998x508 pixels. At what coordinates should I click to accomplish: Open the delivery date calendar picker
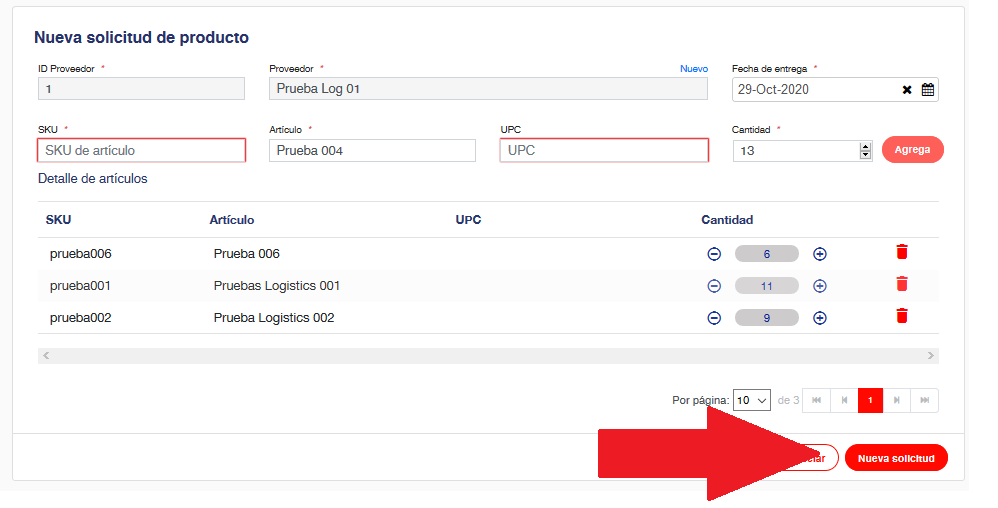(x=927, y=90)
